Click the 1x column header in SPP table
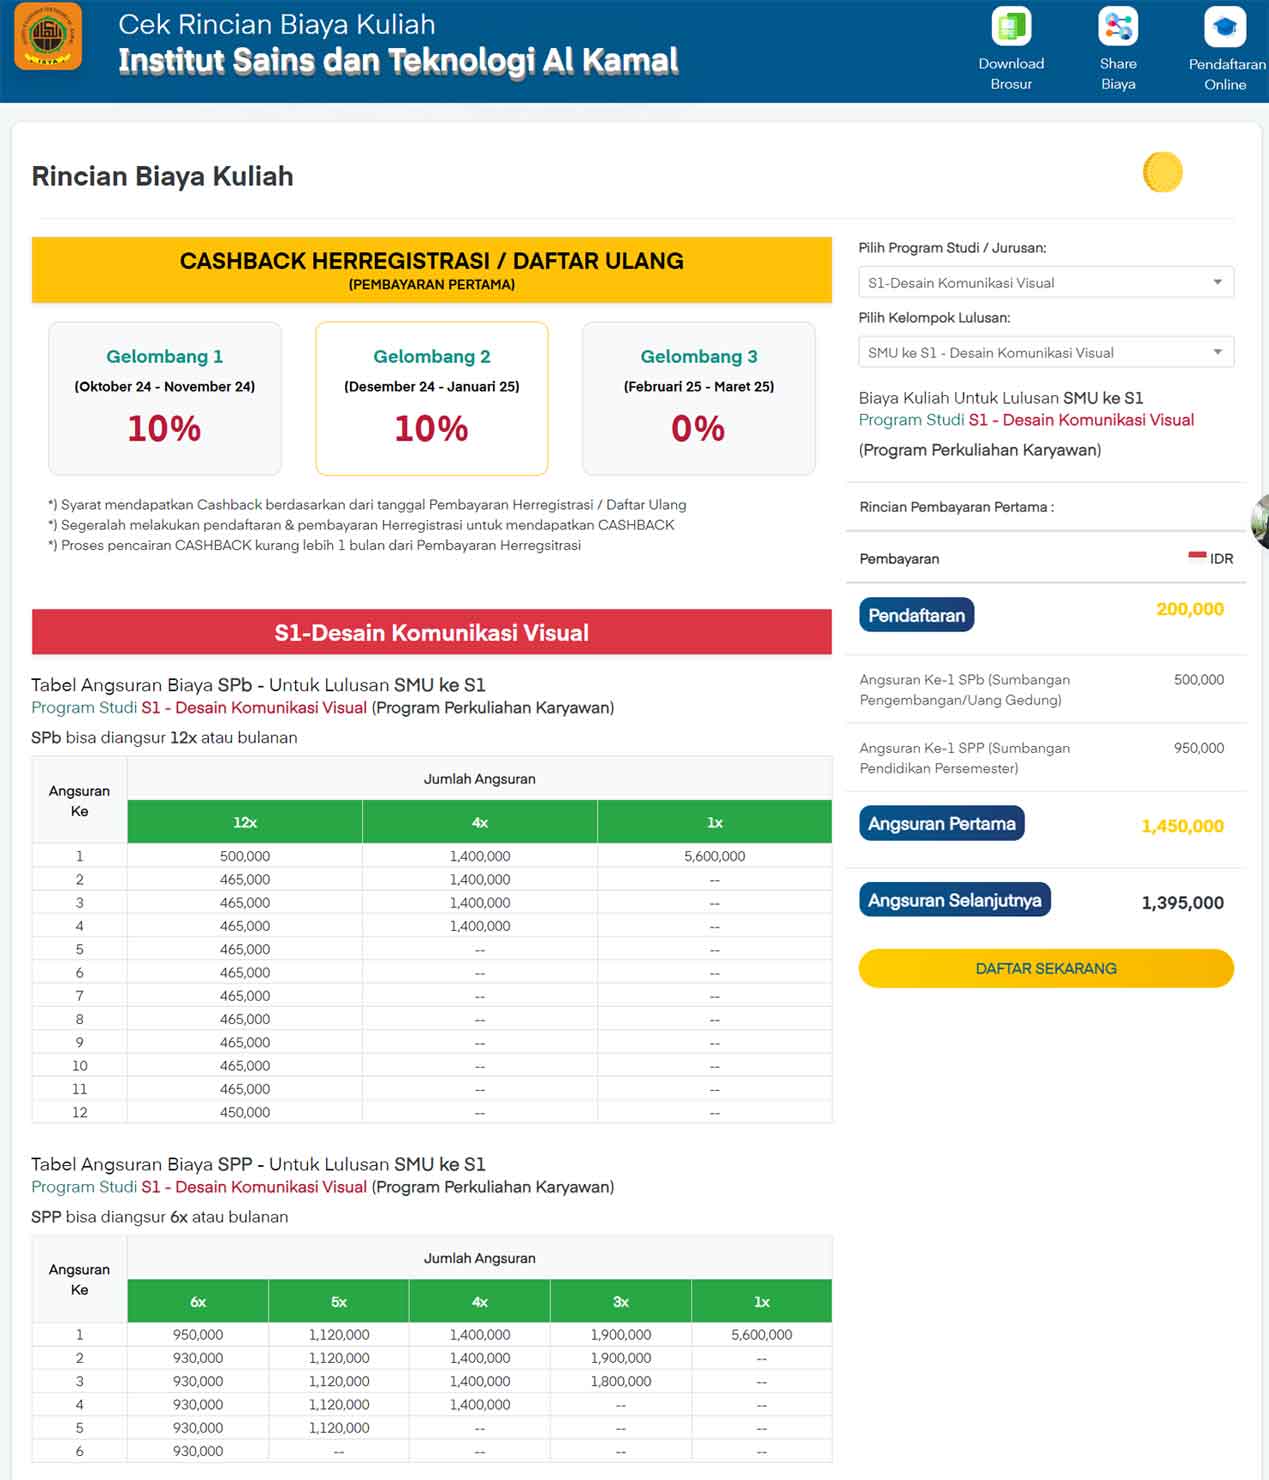1269x1480 pixels. coord(762,1301)
